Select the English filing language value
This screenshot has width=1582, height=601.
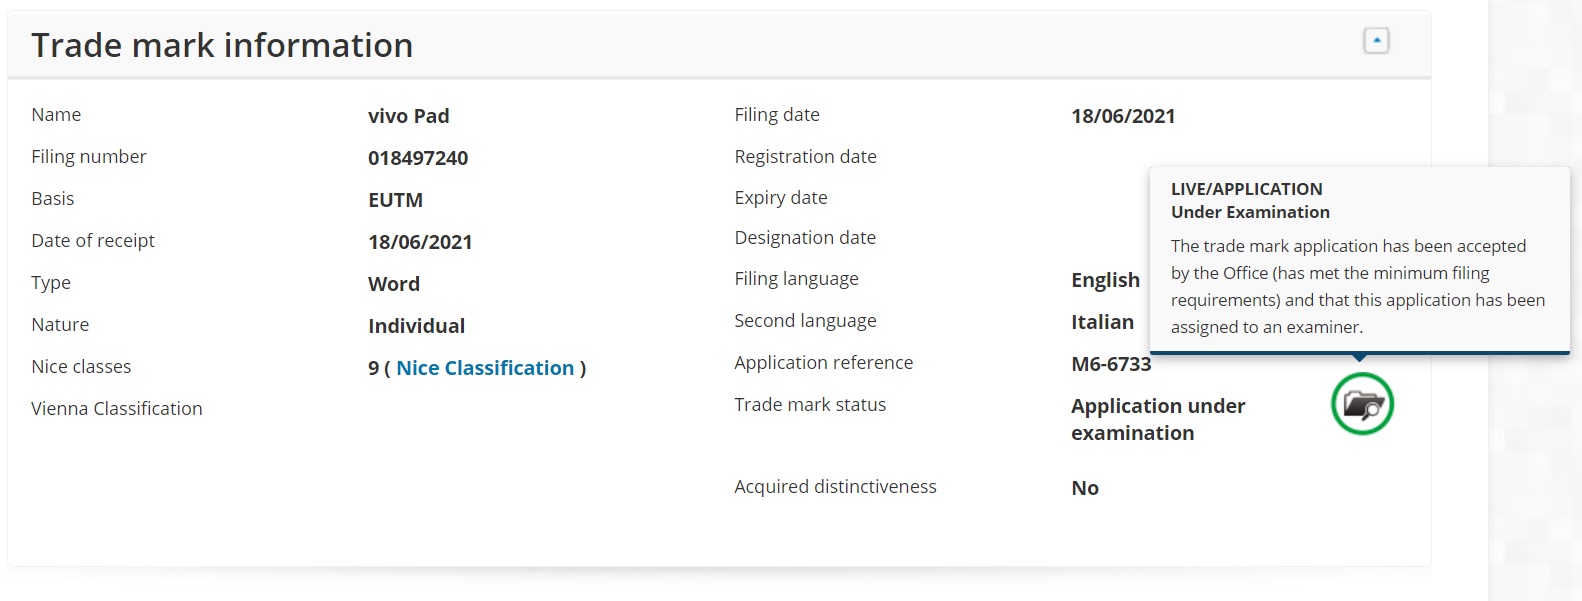pos(1105,280)
